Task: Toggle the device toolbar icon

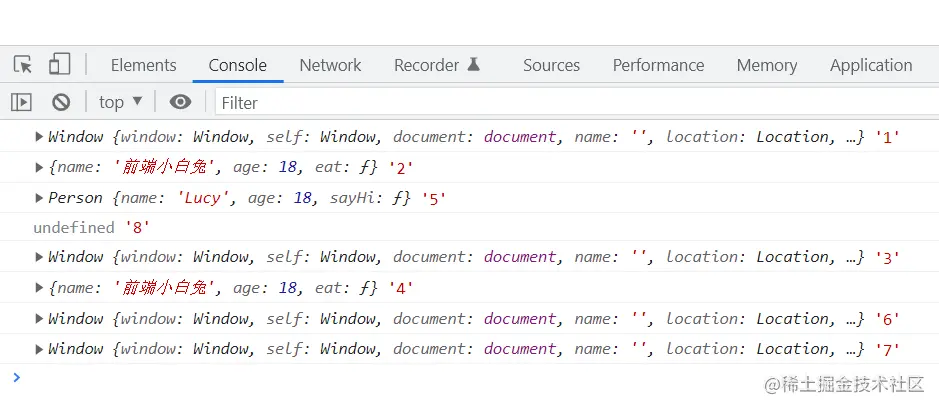Action: [x=59, y=65]
